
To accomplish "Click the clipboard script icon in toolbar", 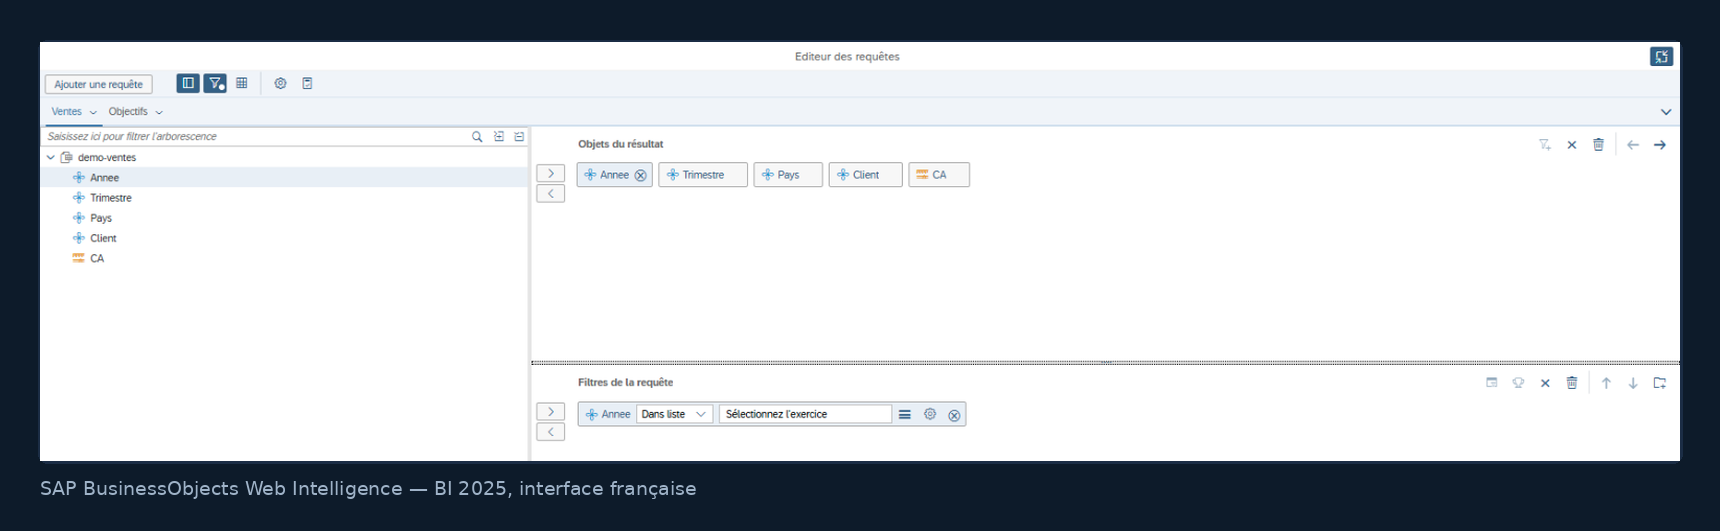I will click(x=308, y=83).
